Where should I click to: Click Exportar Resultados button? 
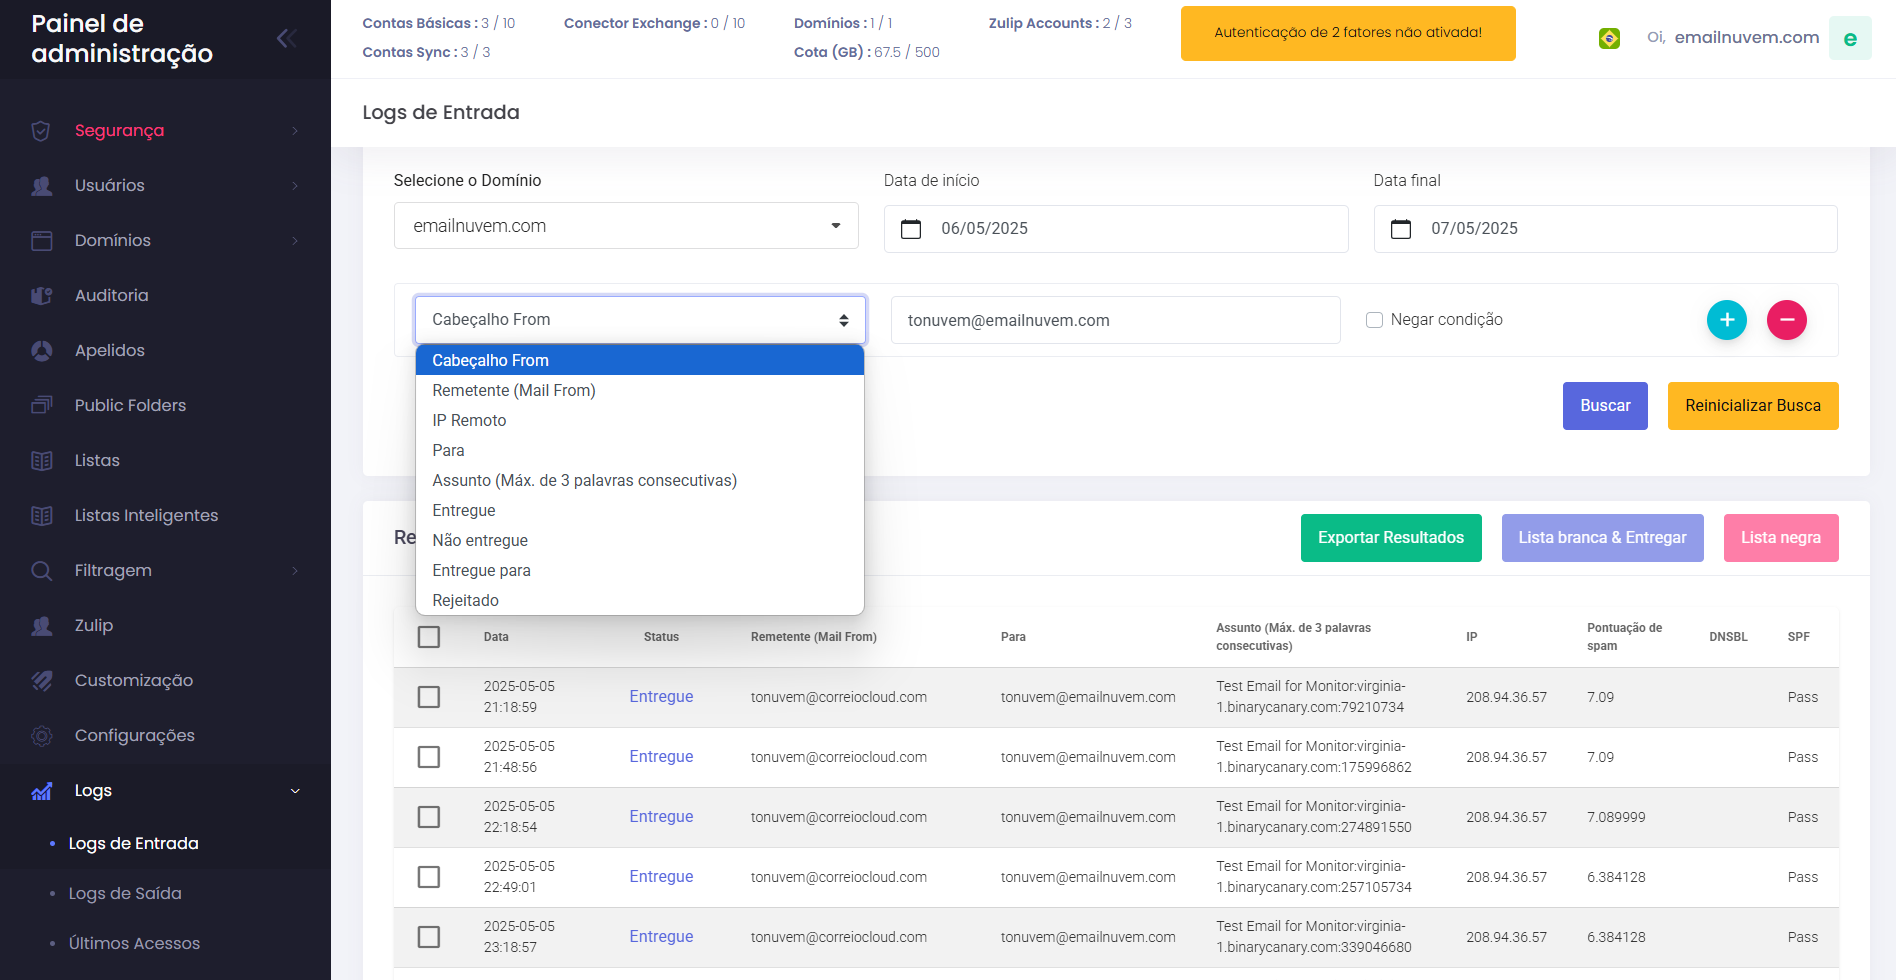pyautogui.click(x=1390, y=538)
